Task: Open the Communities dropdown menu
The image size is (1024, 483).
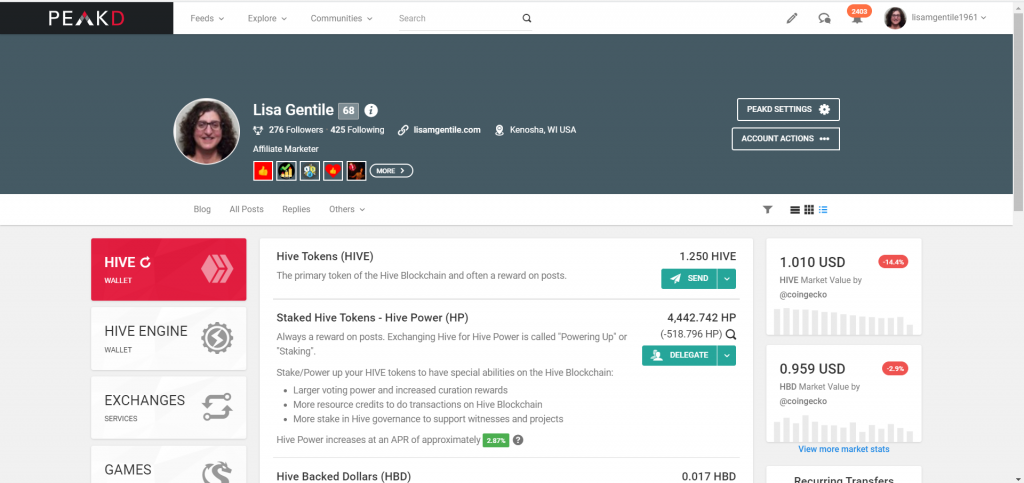Action: pos(342,18)
